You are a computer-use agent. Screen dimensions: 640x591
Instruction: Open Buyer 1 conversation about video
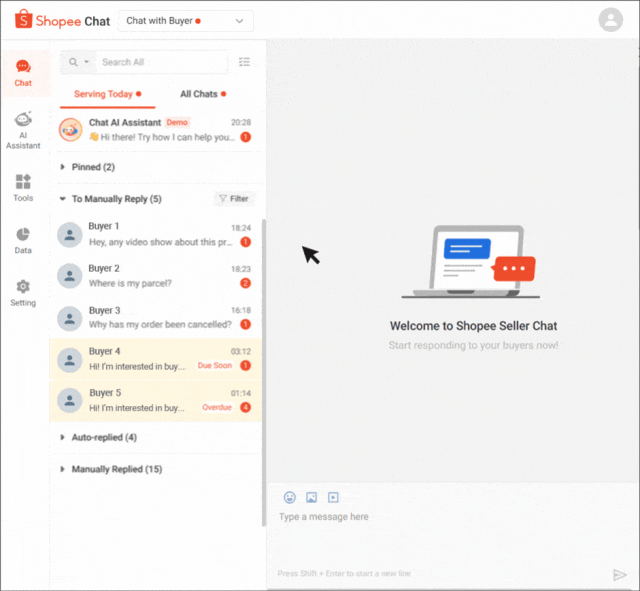click(155, 235)
